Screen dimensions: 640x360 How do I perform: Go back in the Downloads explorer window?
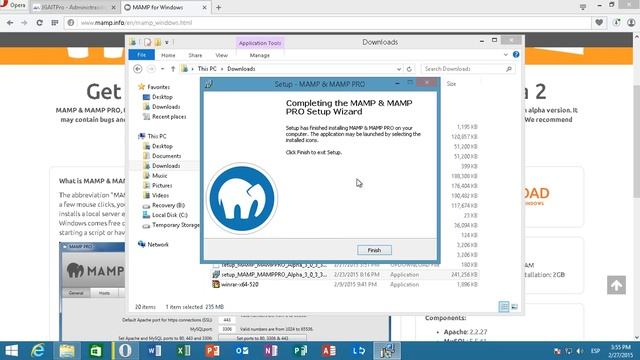(138, 69)
